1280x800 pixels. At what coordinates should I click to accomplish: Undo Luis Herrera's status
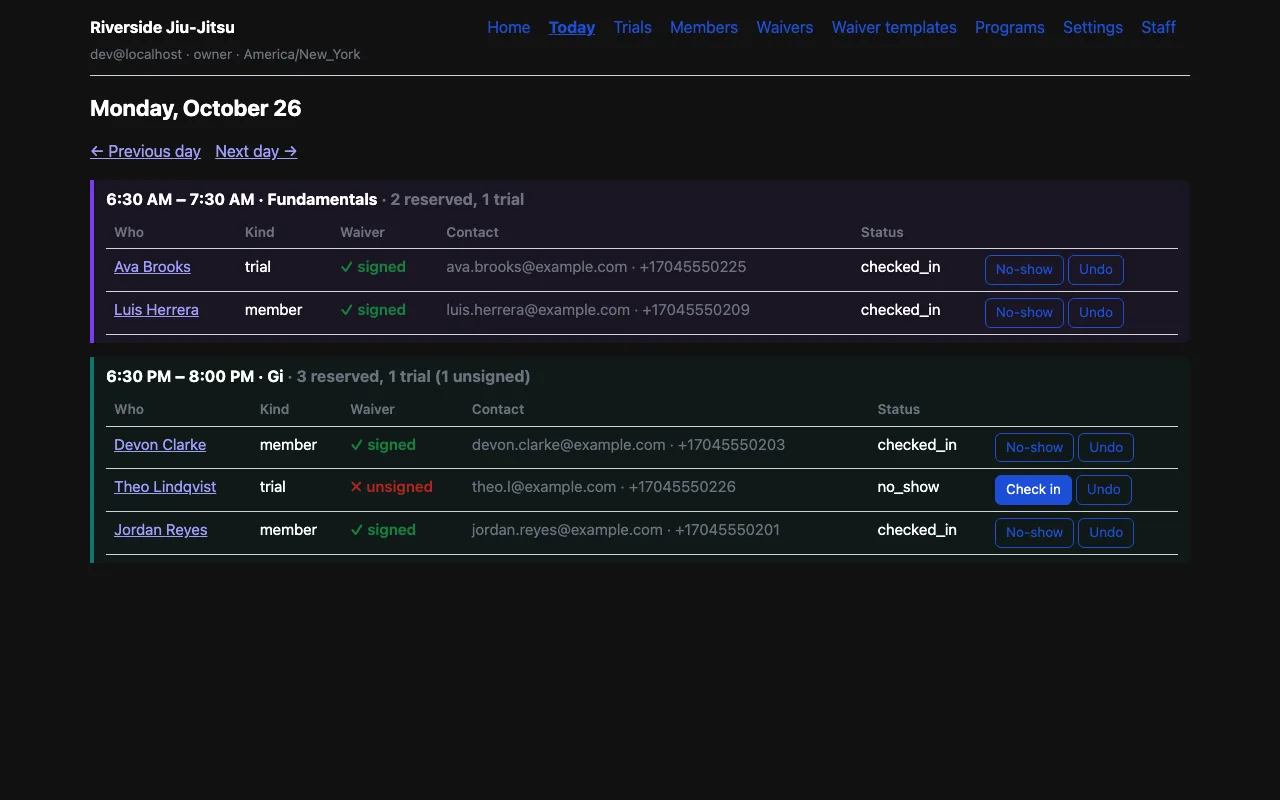tap(1096, 313)
